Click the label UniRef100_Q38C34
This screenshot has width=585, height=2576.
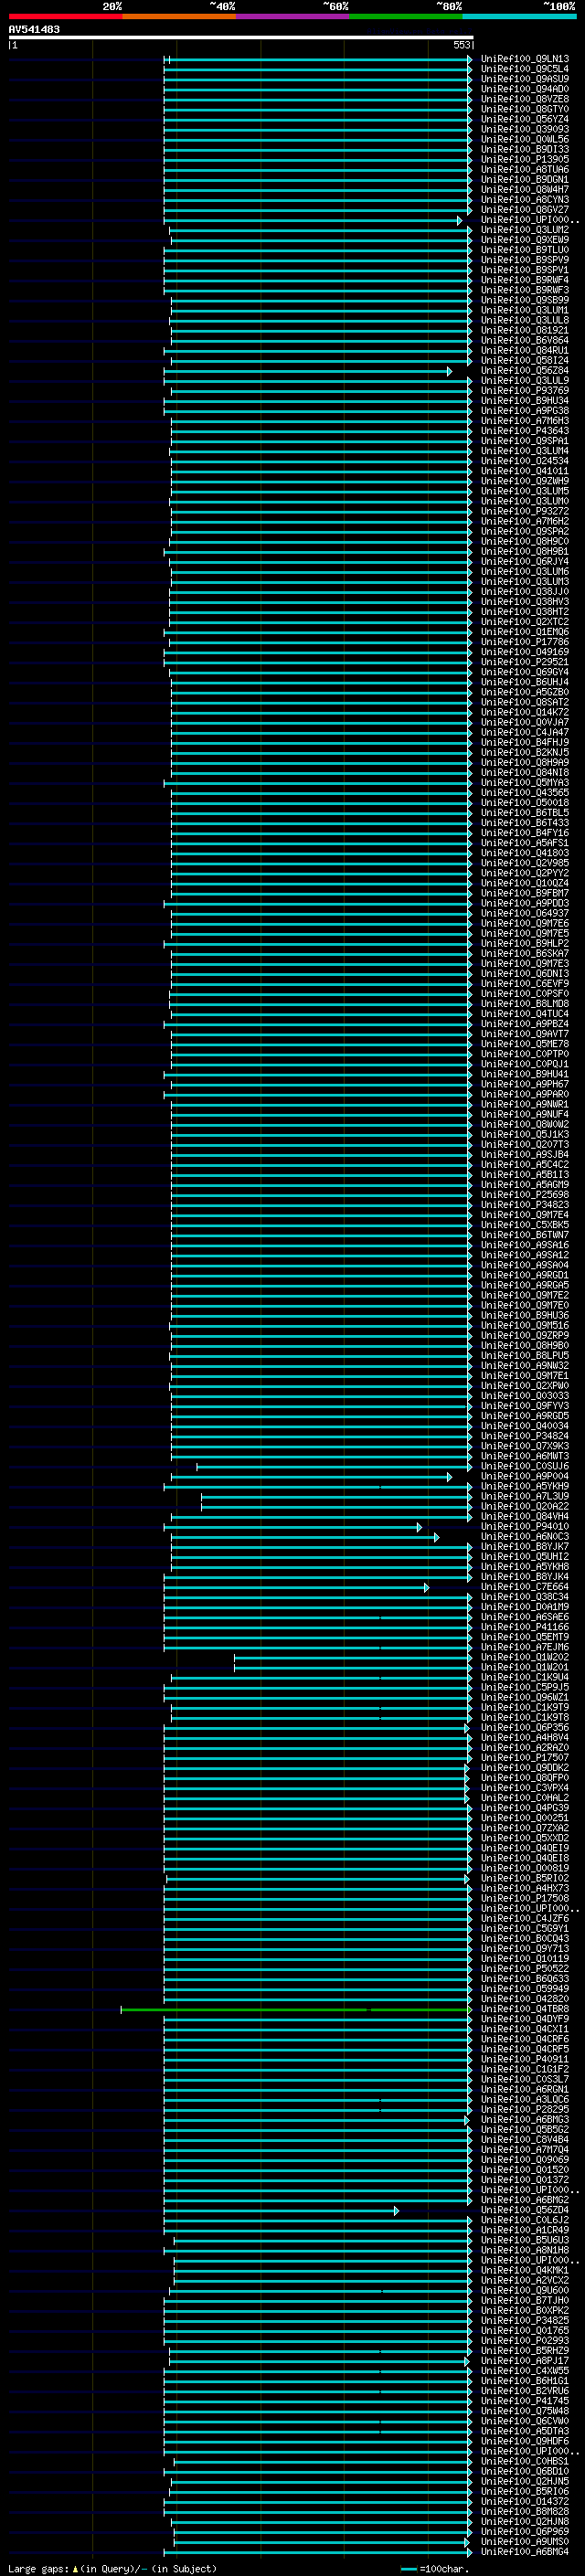point(524,1597)
